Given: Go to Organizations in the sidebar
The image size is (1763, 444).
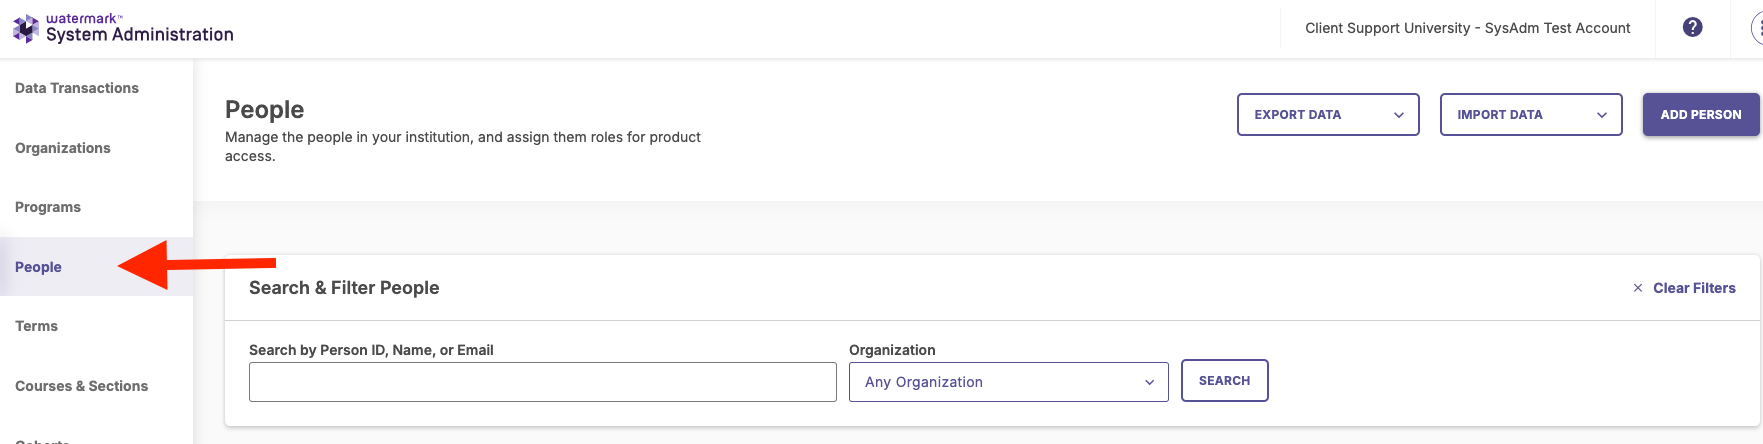Looking at the screenshot, I should (x=63, y=148).
